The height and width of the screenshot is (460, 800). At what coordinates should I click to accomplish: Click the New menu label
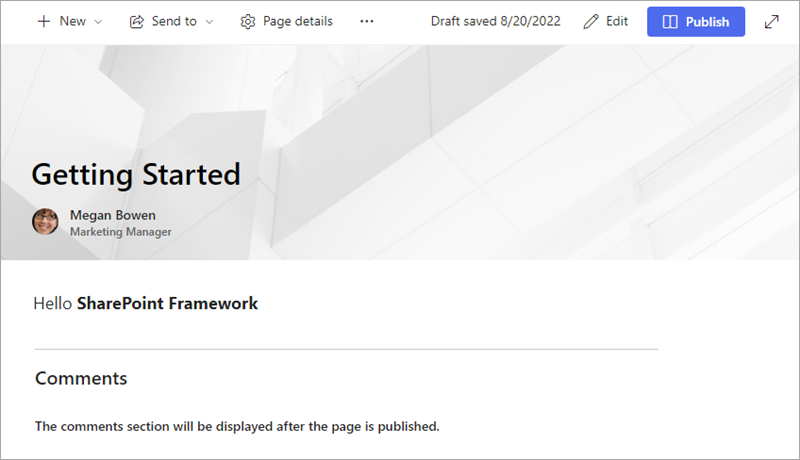pos(72,21)
